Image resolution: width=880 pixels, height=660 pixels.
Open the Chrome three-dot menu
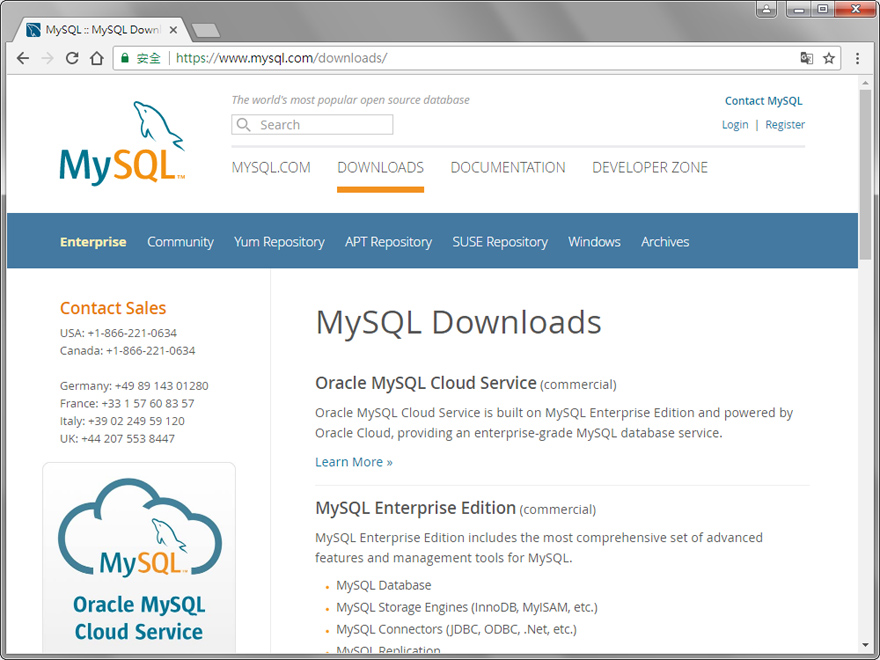click(857, 58)
